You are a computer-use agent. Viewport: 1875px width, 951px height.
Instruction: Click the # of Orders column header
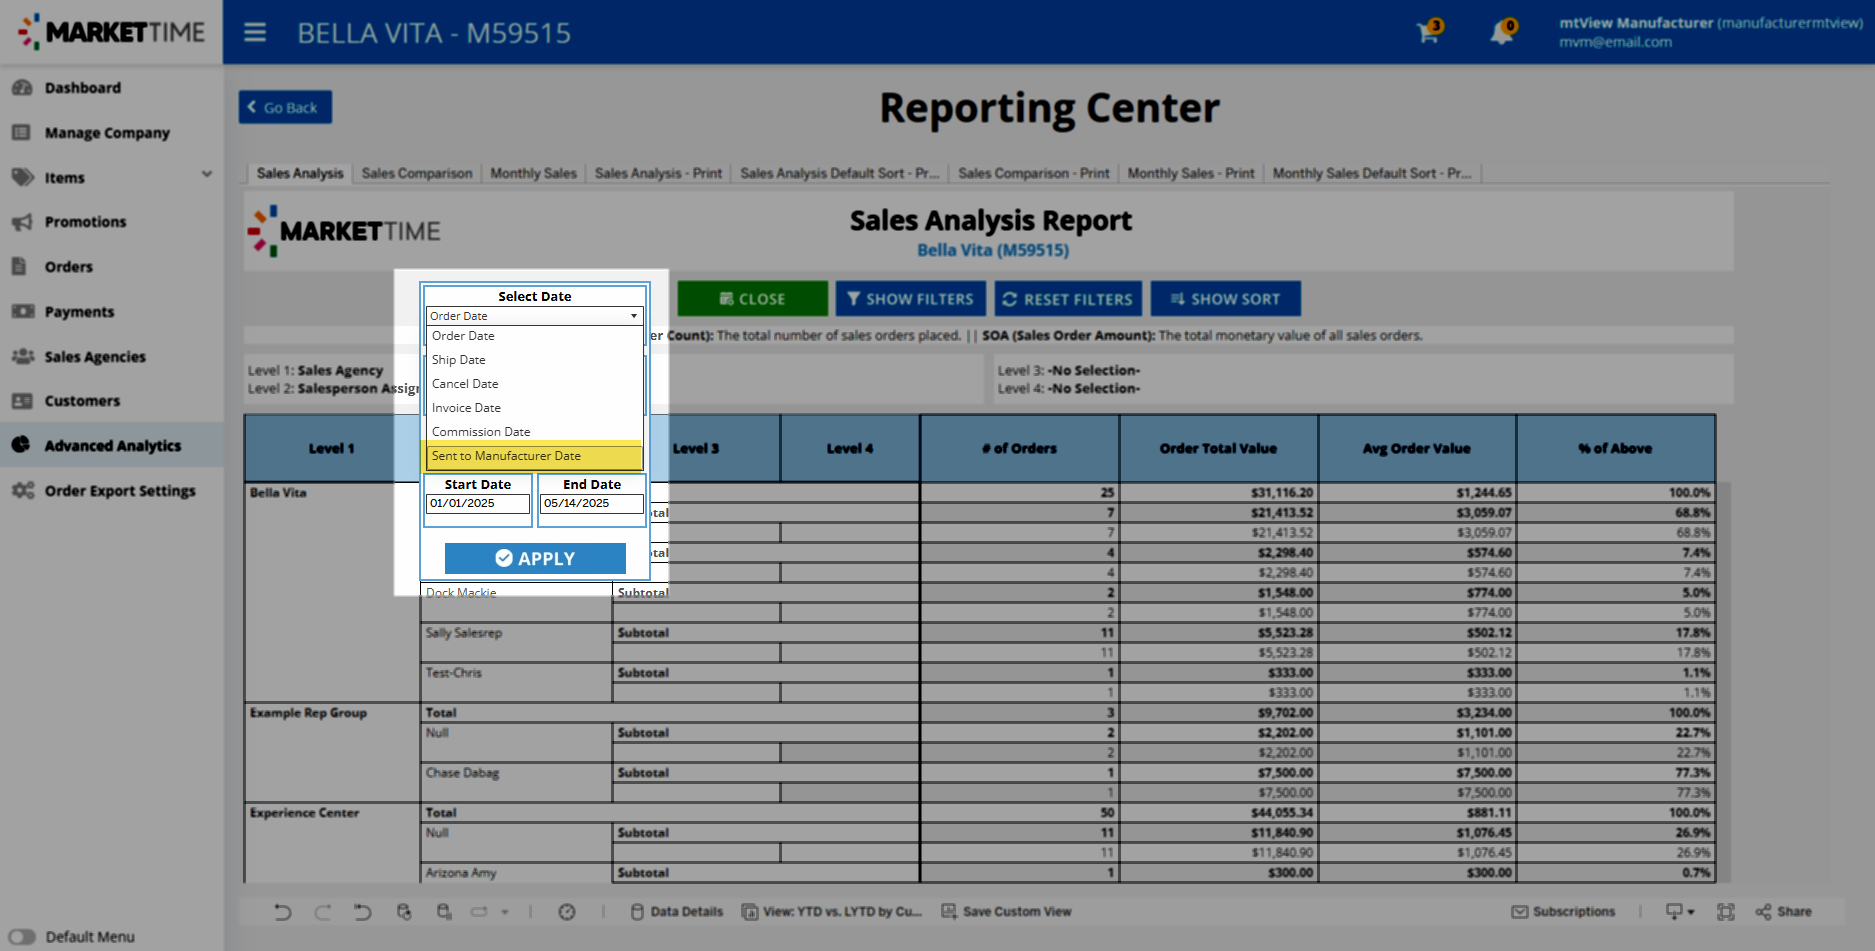[1019, 449]
